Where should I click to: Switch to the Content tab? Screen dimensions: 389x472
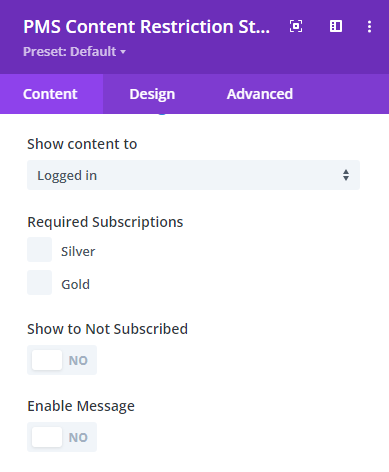(x=50, y=94)
